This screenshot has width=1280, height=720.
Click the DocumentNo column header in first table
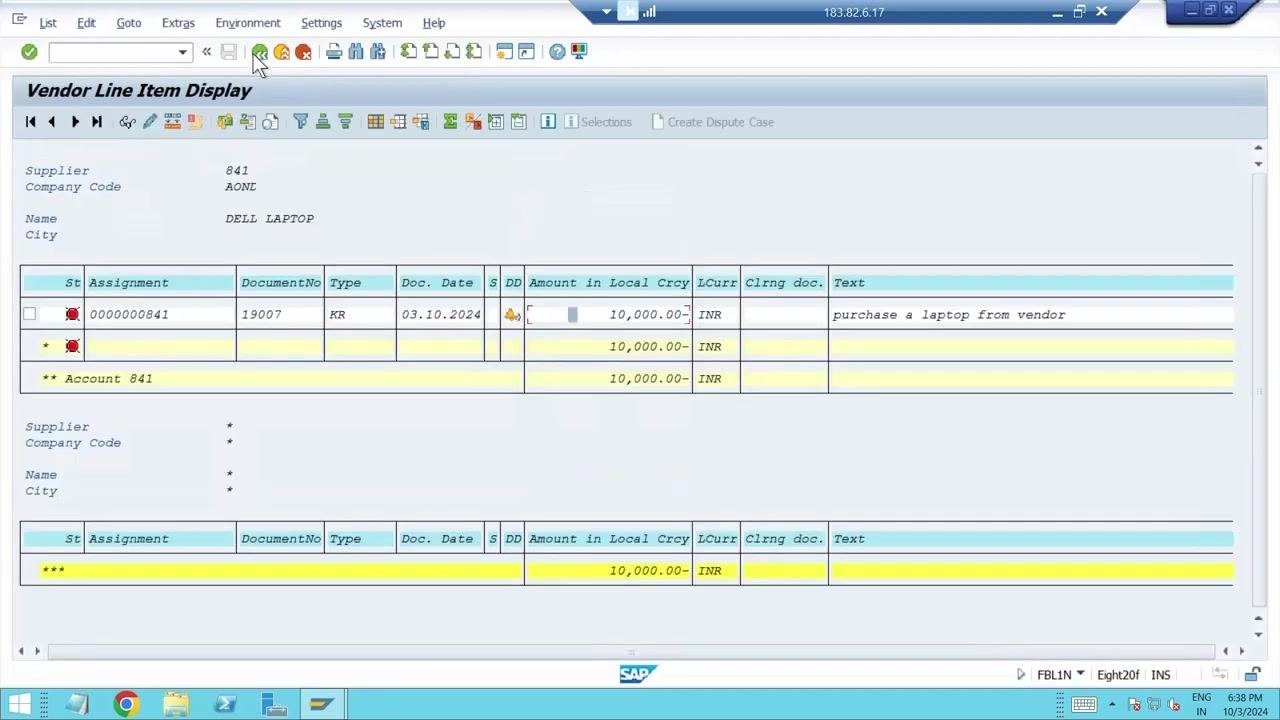(x=280, y=283)
